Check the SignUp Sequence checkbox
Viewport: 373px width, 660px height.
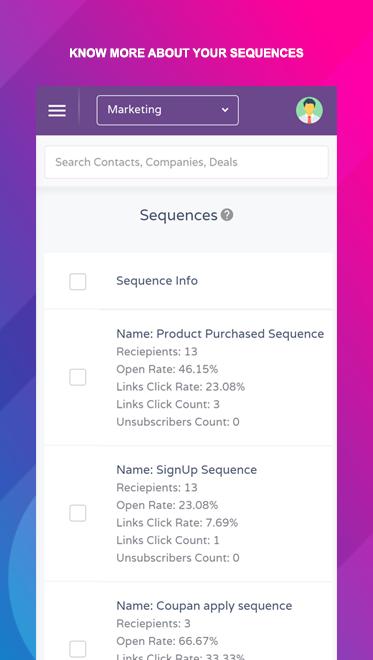(x=78, y=513)
